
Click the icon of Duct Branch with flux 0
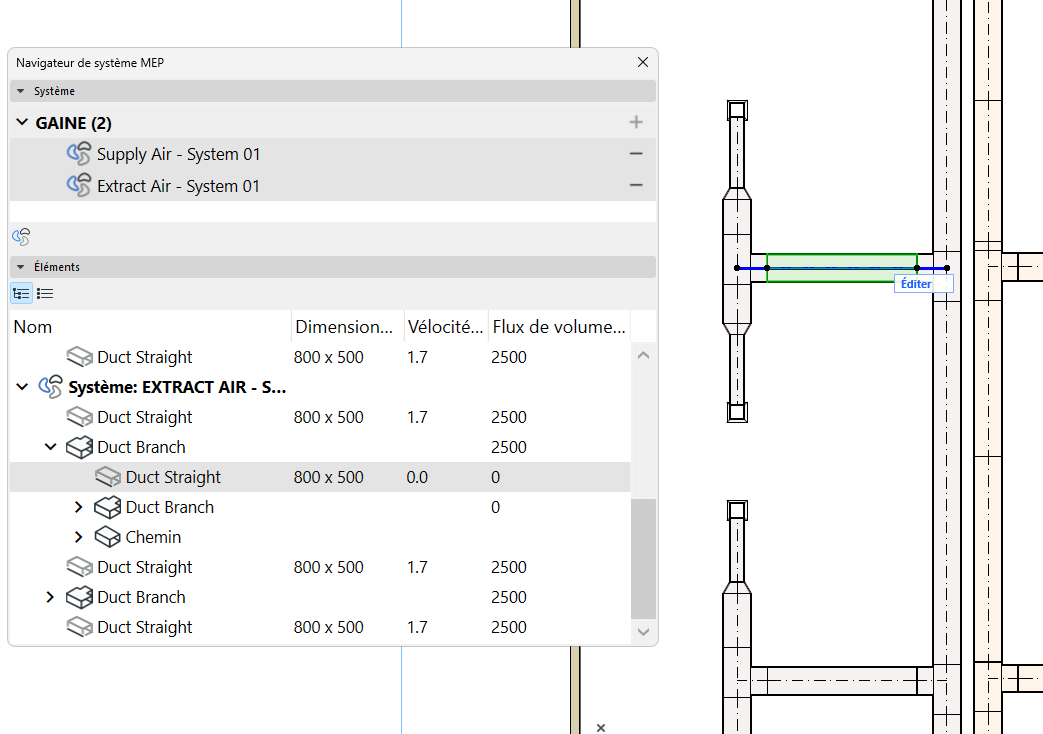tap(107, 507)
